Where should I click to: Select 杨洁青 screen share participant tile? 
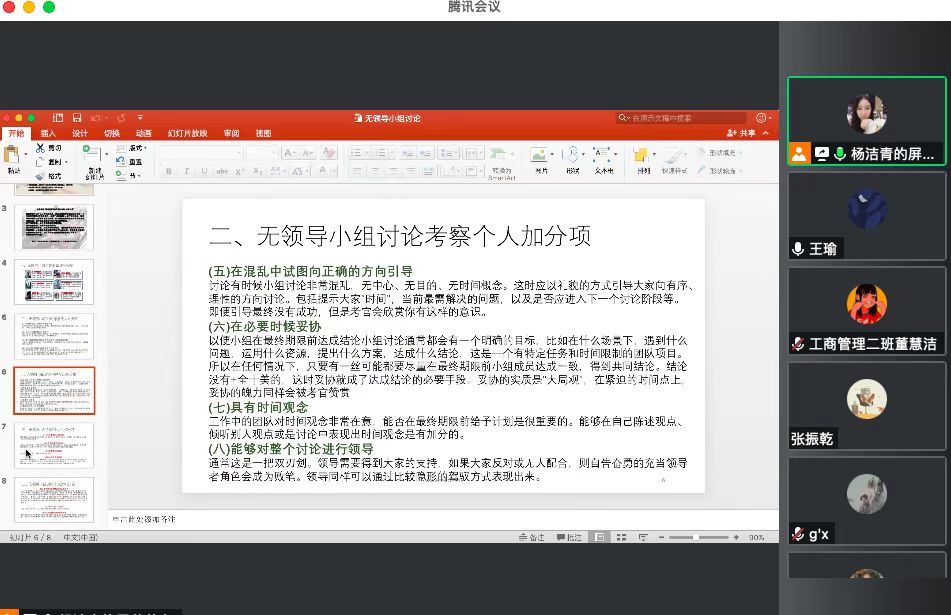[867, 121]
